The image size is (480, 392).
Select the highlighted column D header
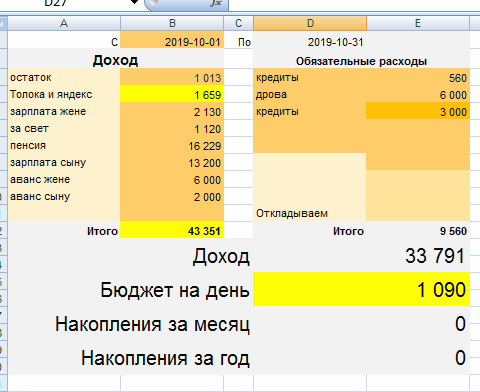click(x=310, y=23)
